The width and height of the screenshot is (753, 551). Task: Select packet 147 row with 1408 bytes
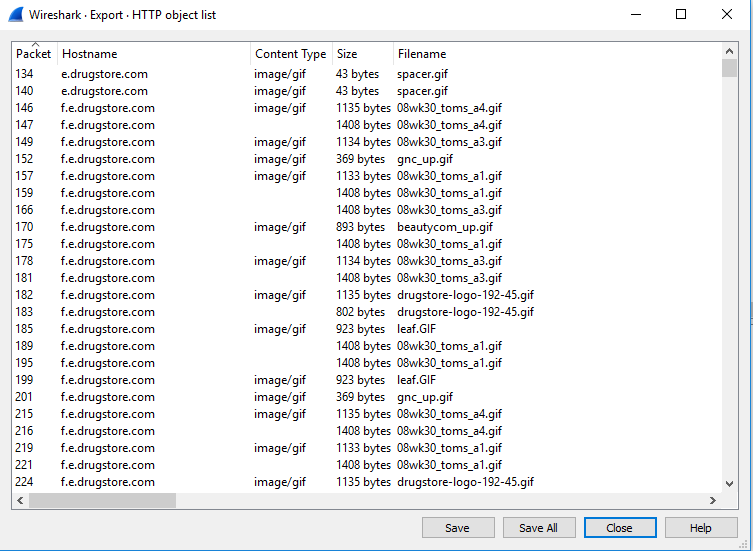366,125
